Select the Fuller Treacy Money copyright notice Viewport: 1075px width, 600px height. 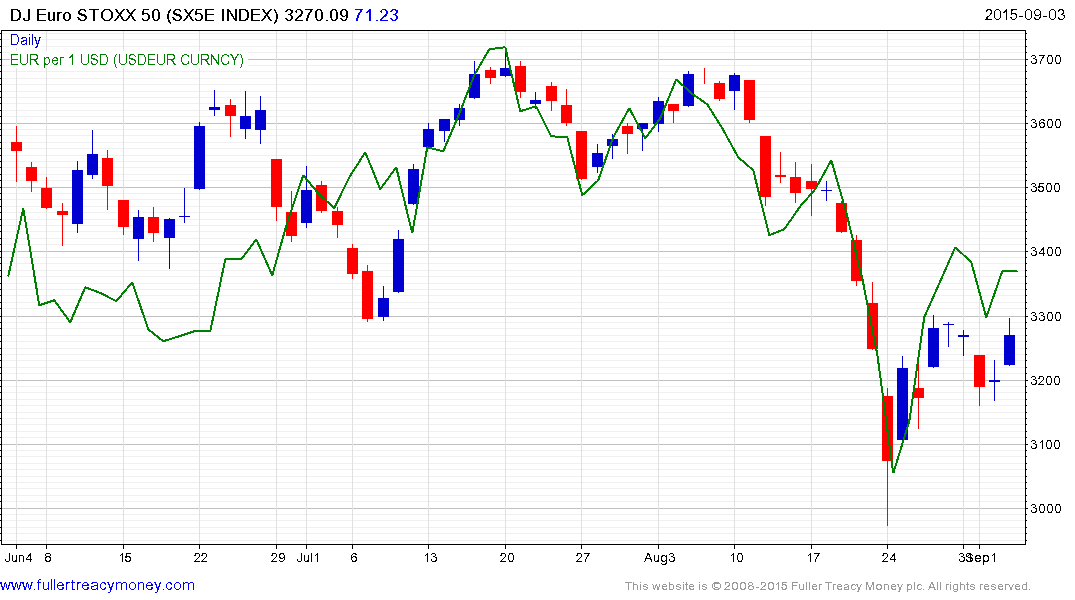(828, 586)
